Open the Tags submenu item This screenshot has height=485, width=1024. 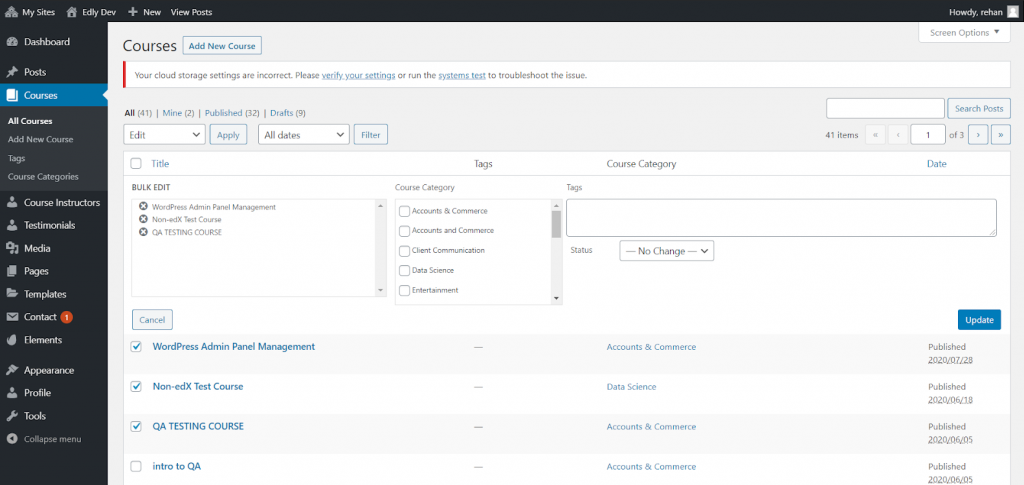click(x=16, y=158)
